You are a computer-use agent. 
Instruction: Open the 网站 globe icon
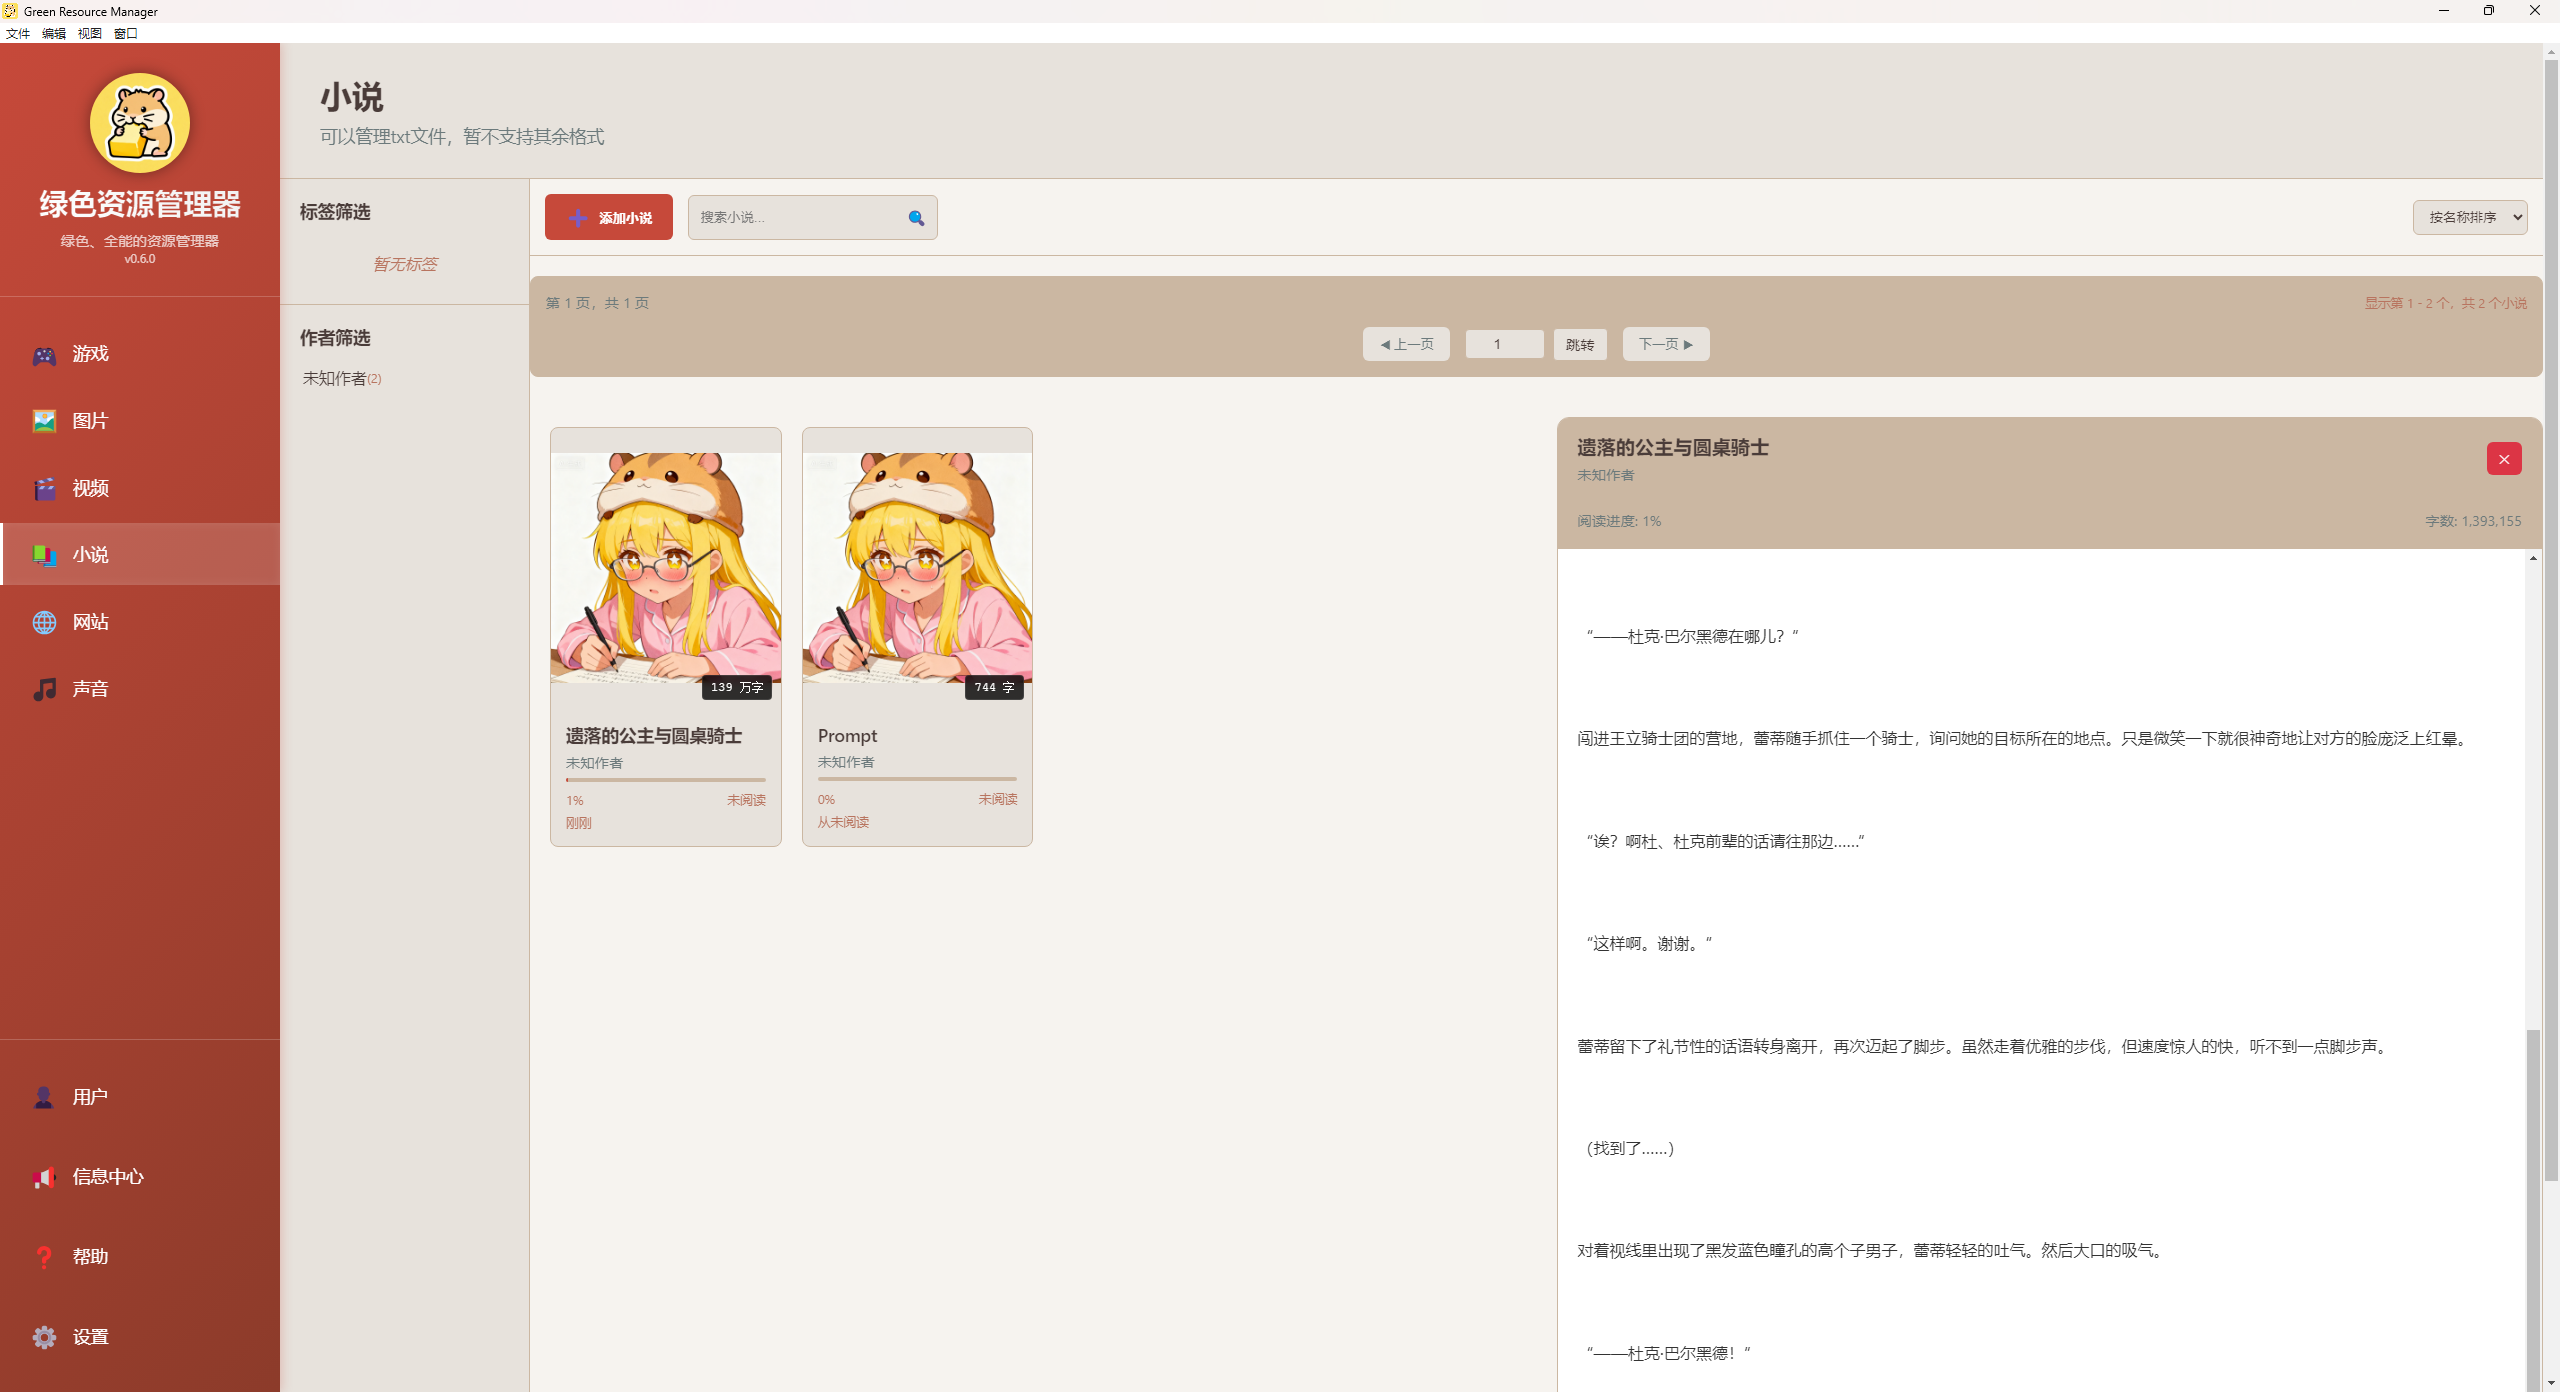coord(44,622)
